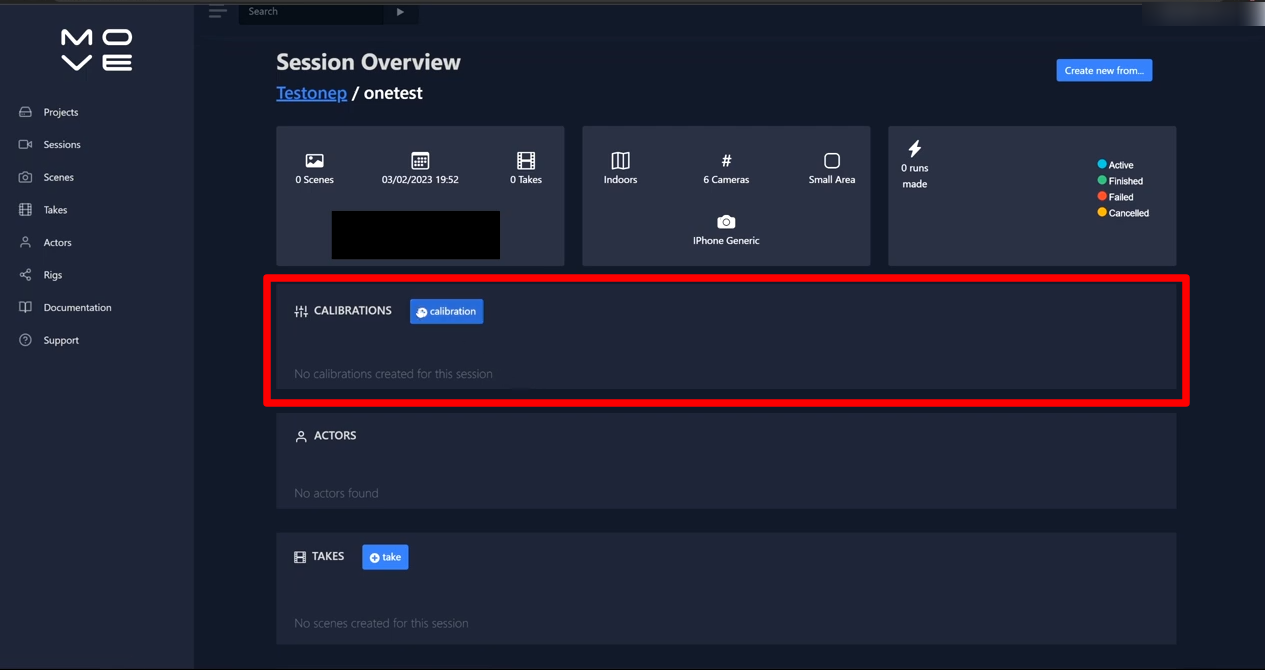Click the Indoors map icon
This screenshot has width=1265, height=670.
click(620, 161)
